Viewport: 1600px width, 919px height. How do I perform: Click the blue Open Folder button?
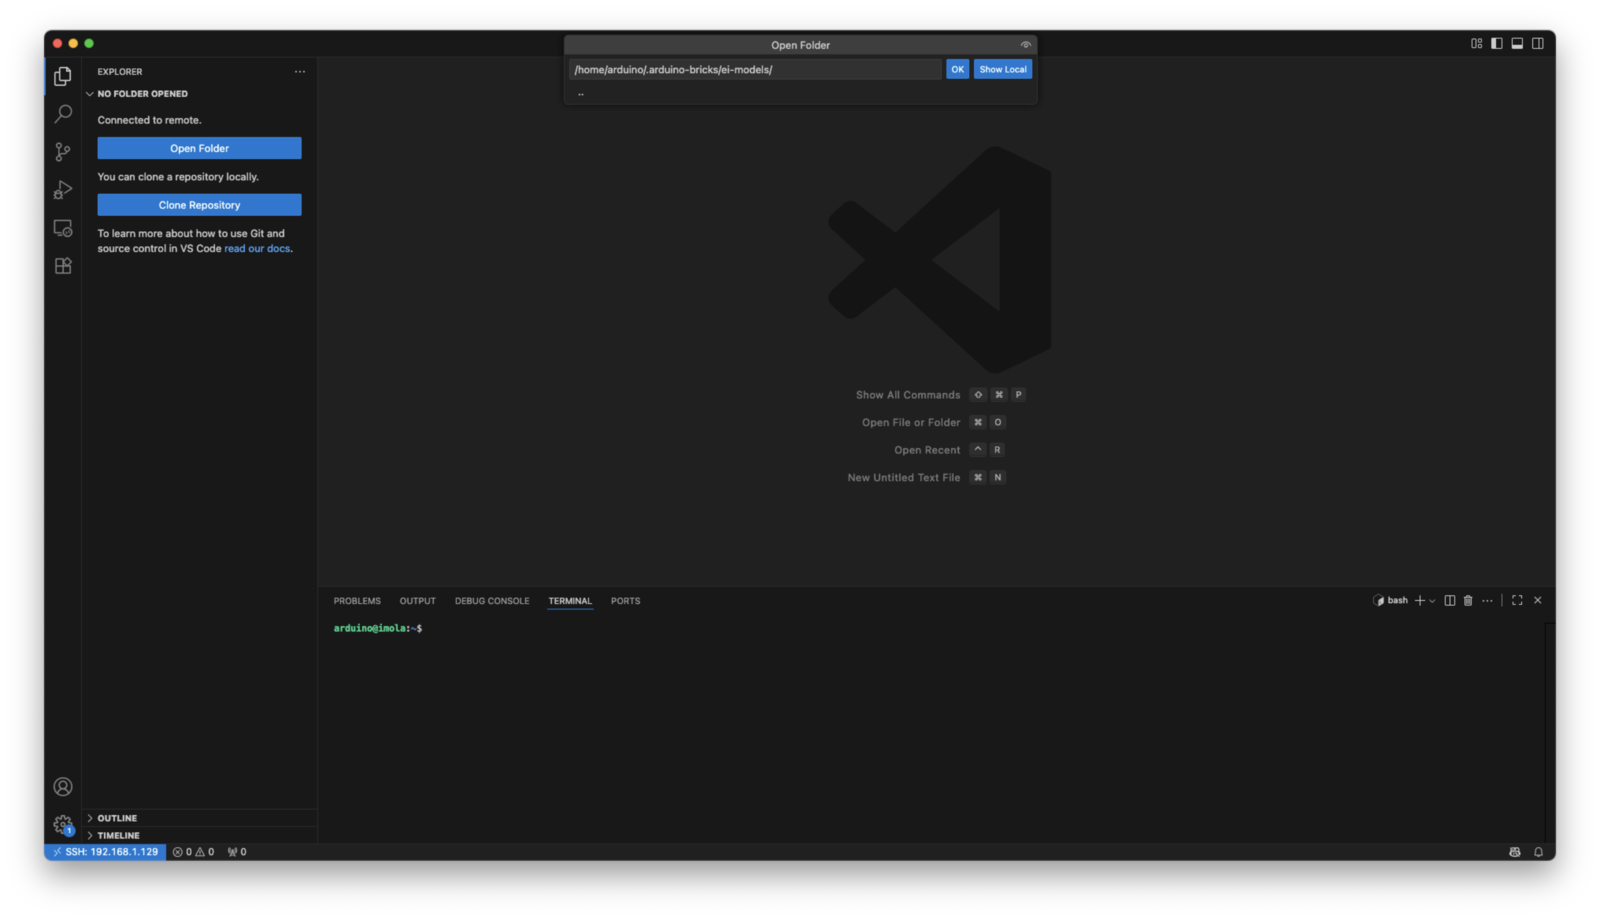[x=199, y=148]
